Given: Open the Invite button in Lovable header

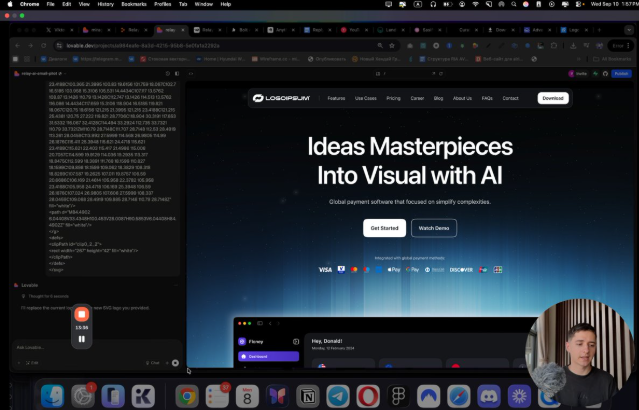Looking at the screenshot, I should coord(578,74).
